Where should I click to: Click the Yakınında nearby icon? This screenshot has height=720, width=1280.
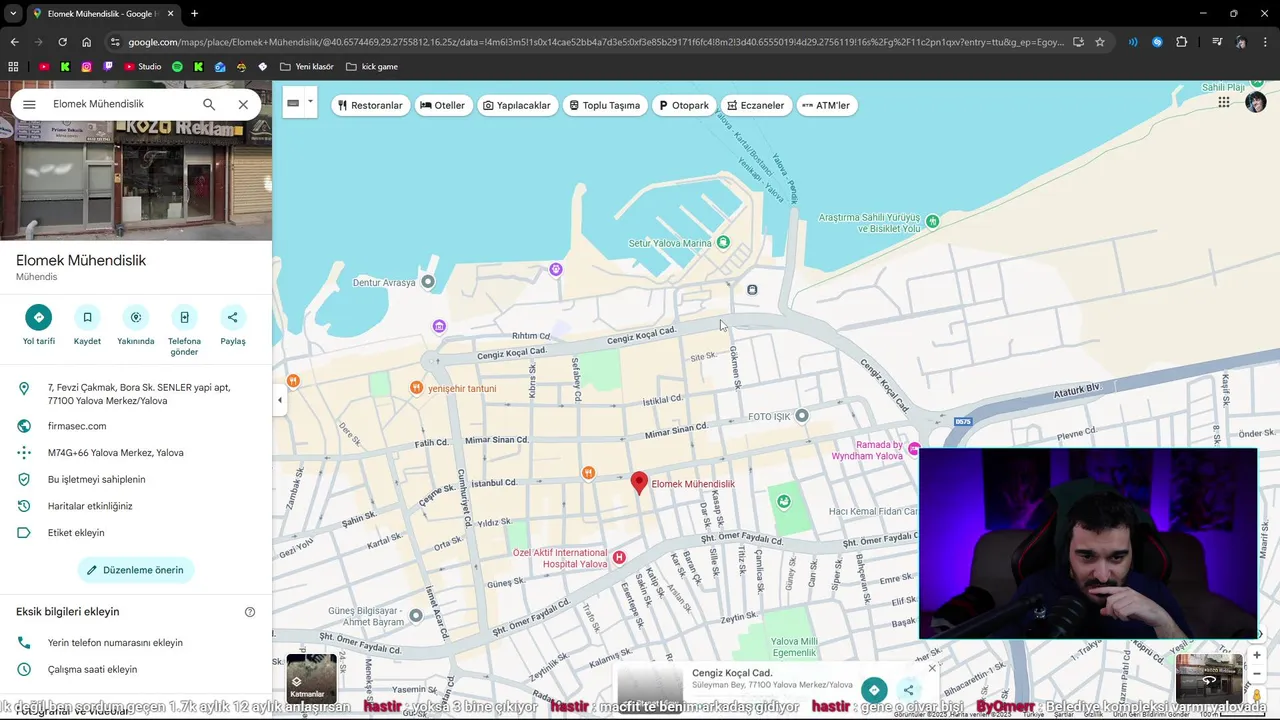[x=136, y=317]
